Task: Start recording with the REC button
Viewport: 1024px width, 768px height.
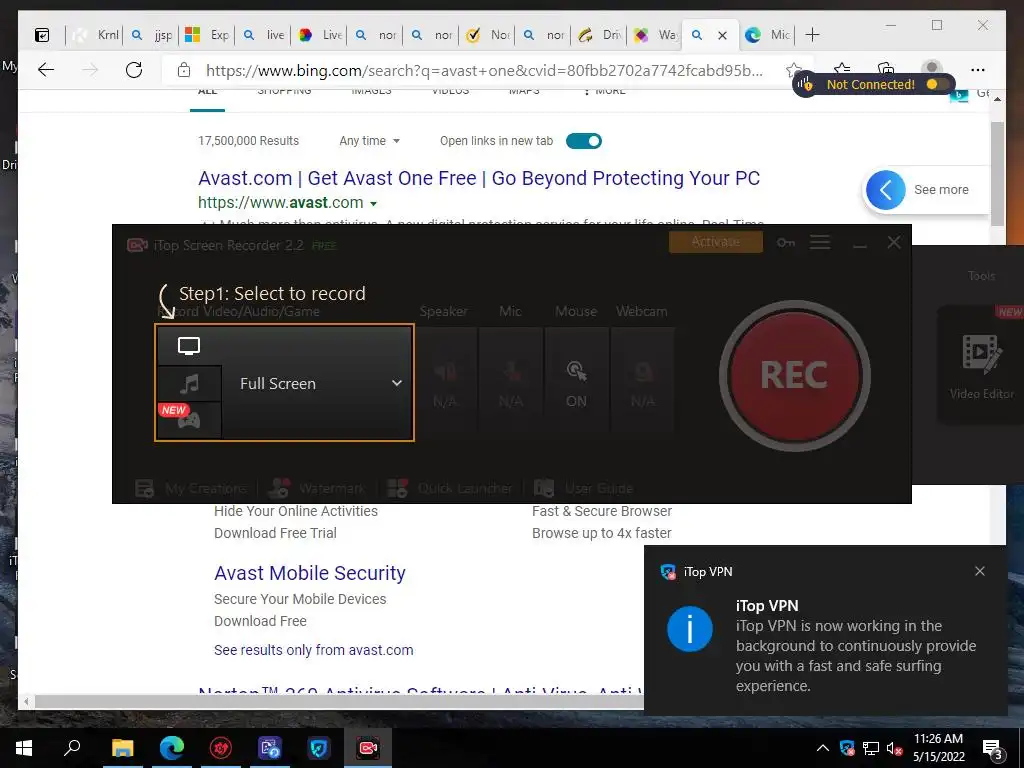Action: pyautogui.click(x=794, y=376)
